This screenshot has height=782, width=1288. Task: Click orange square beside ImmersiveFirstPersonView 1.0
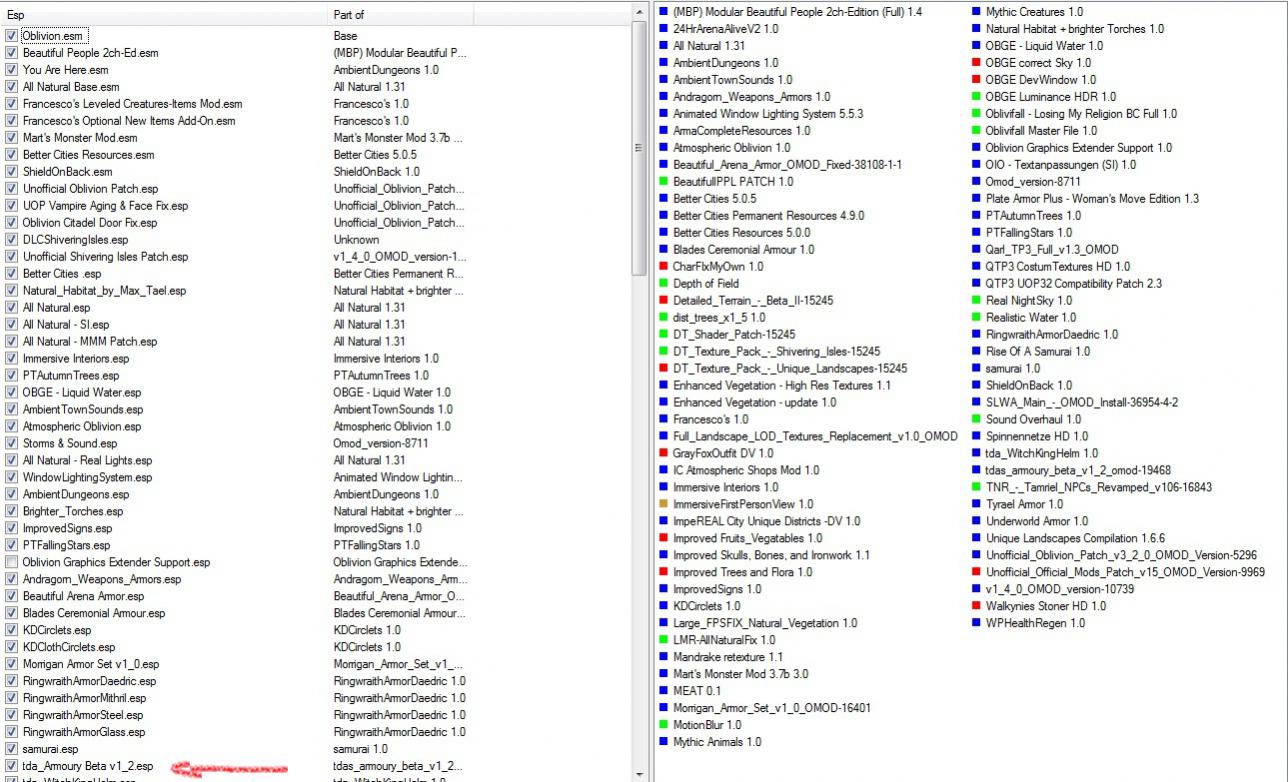pyautogui.click(x=663, y=505)
